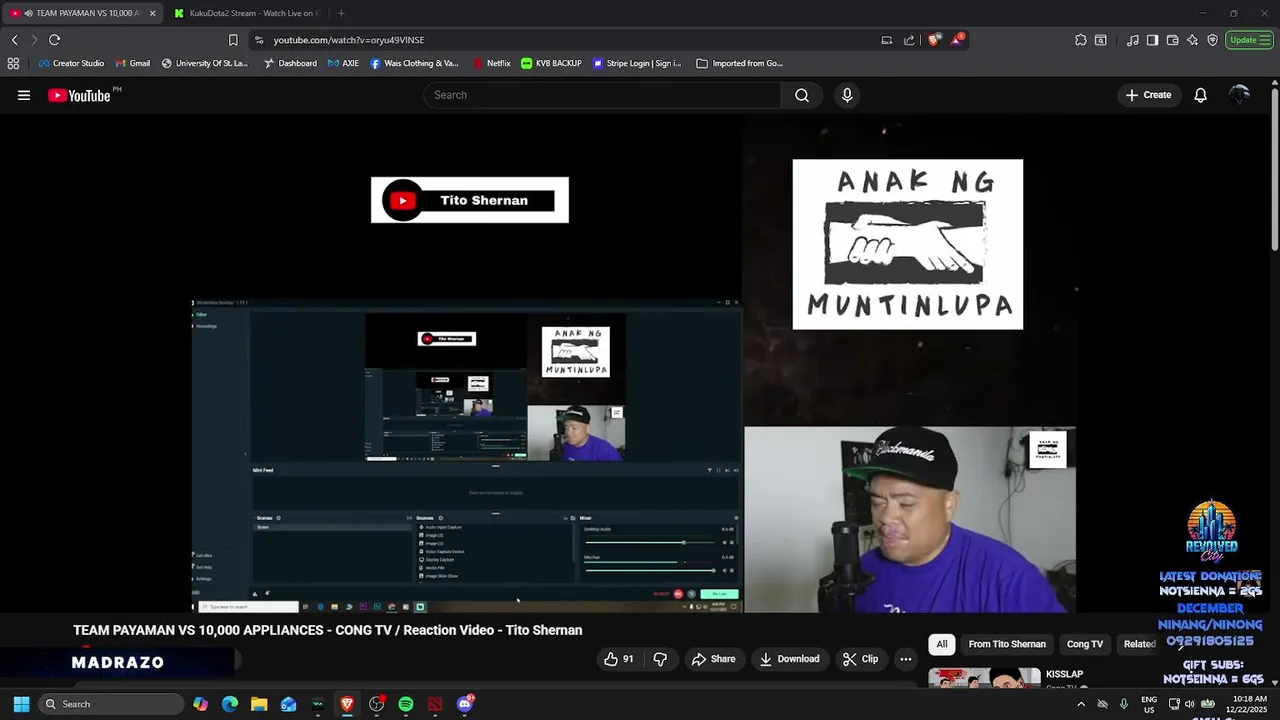
Task: Open a new browser tab
Action: (x=341, y=13)
